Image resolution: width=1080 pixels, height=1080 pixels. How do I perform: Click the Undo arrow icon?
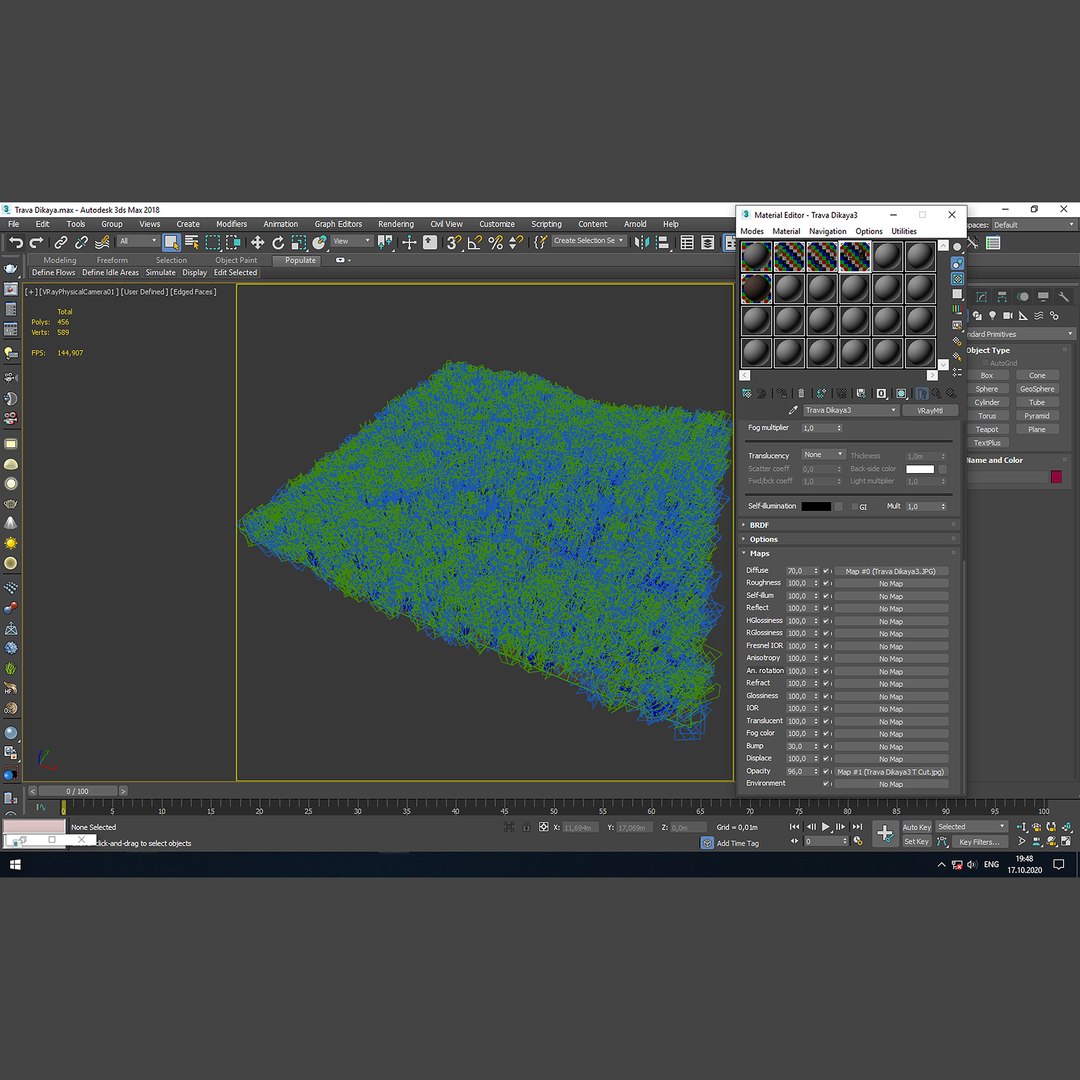click(x=16, y=242)
